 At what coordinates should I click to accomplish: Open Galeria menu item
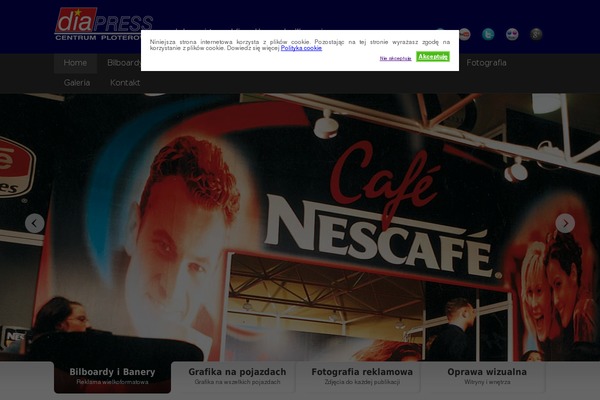tap(77, 83)
